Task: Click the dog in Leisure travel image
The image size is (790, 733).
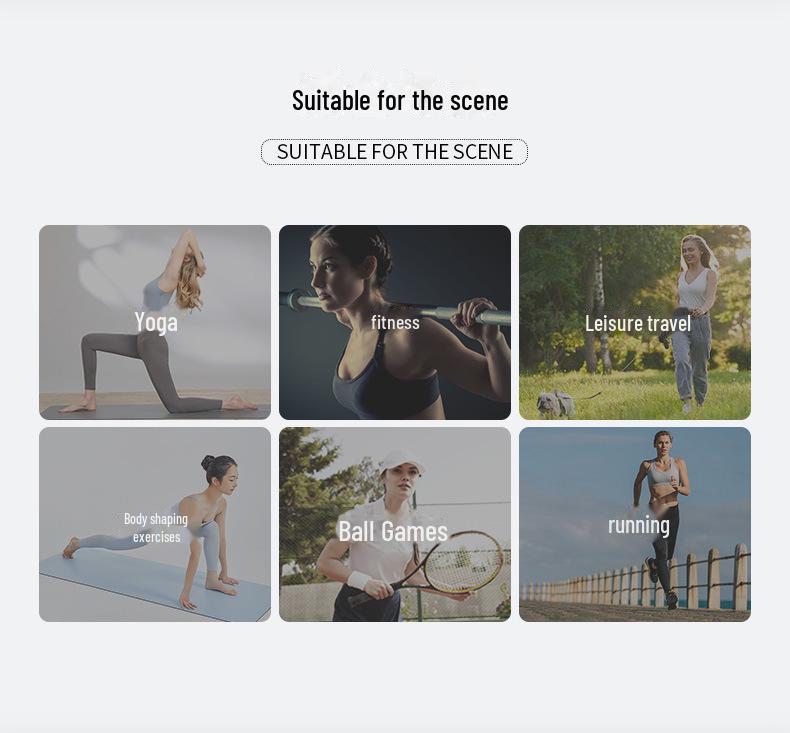Action: (x=556, y=404)
